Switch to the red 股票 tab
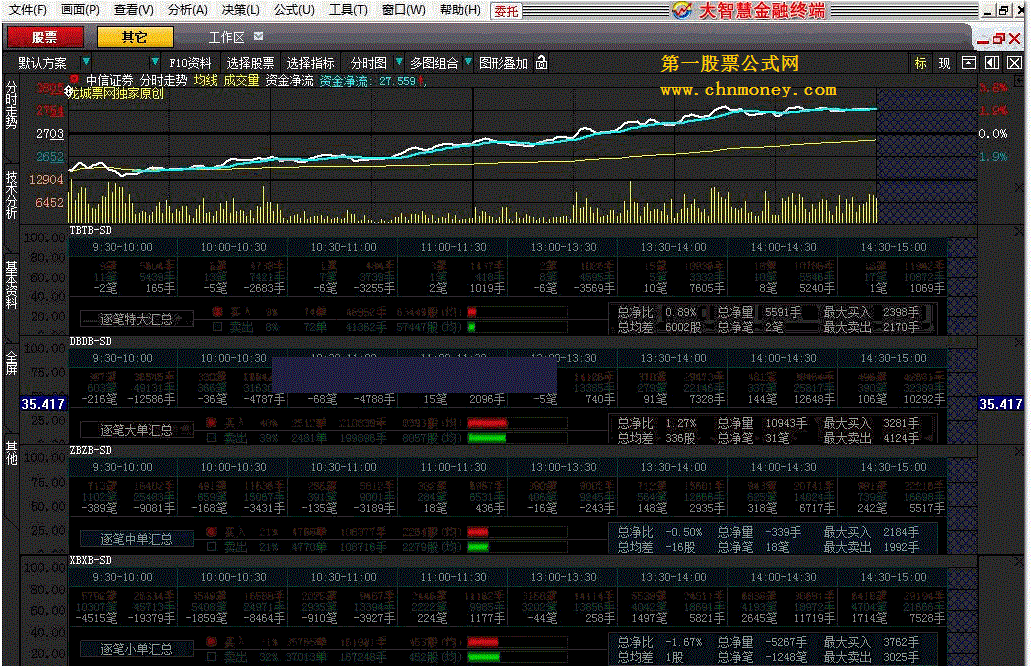The image size is (1031, 666). coord(45,37)
